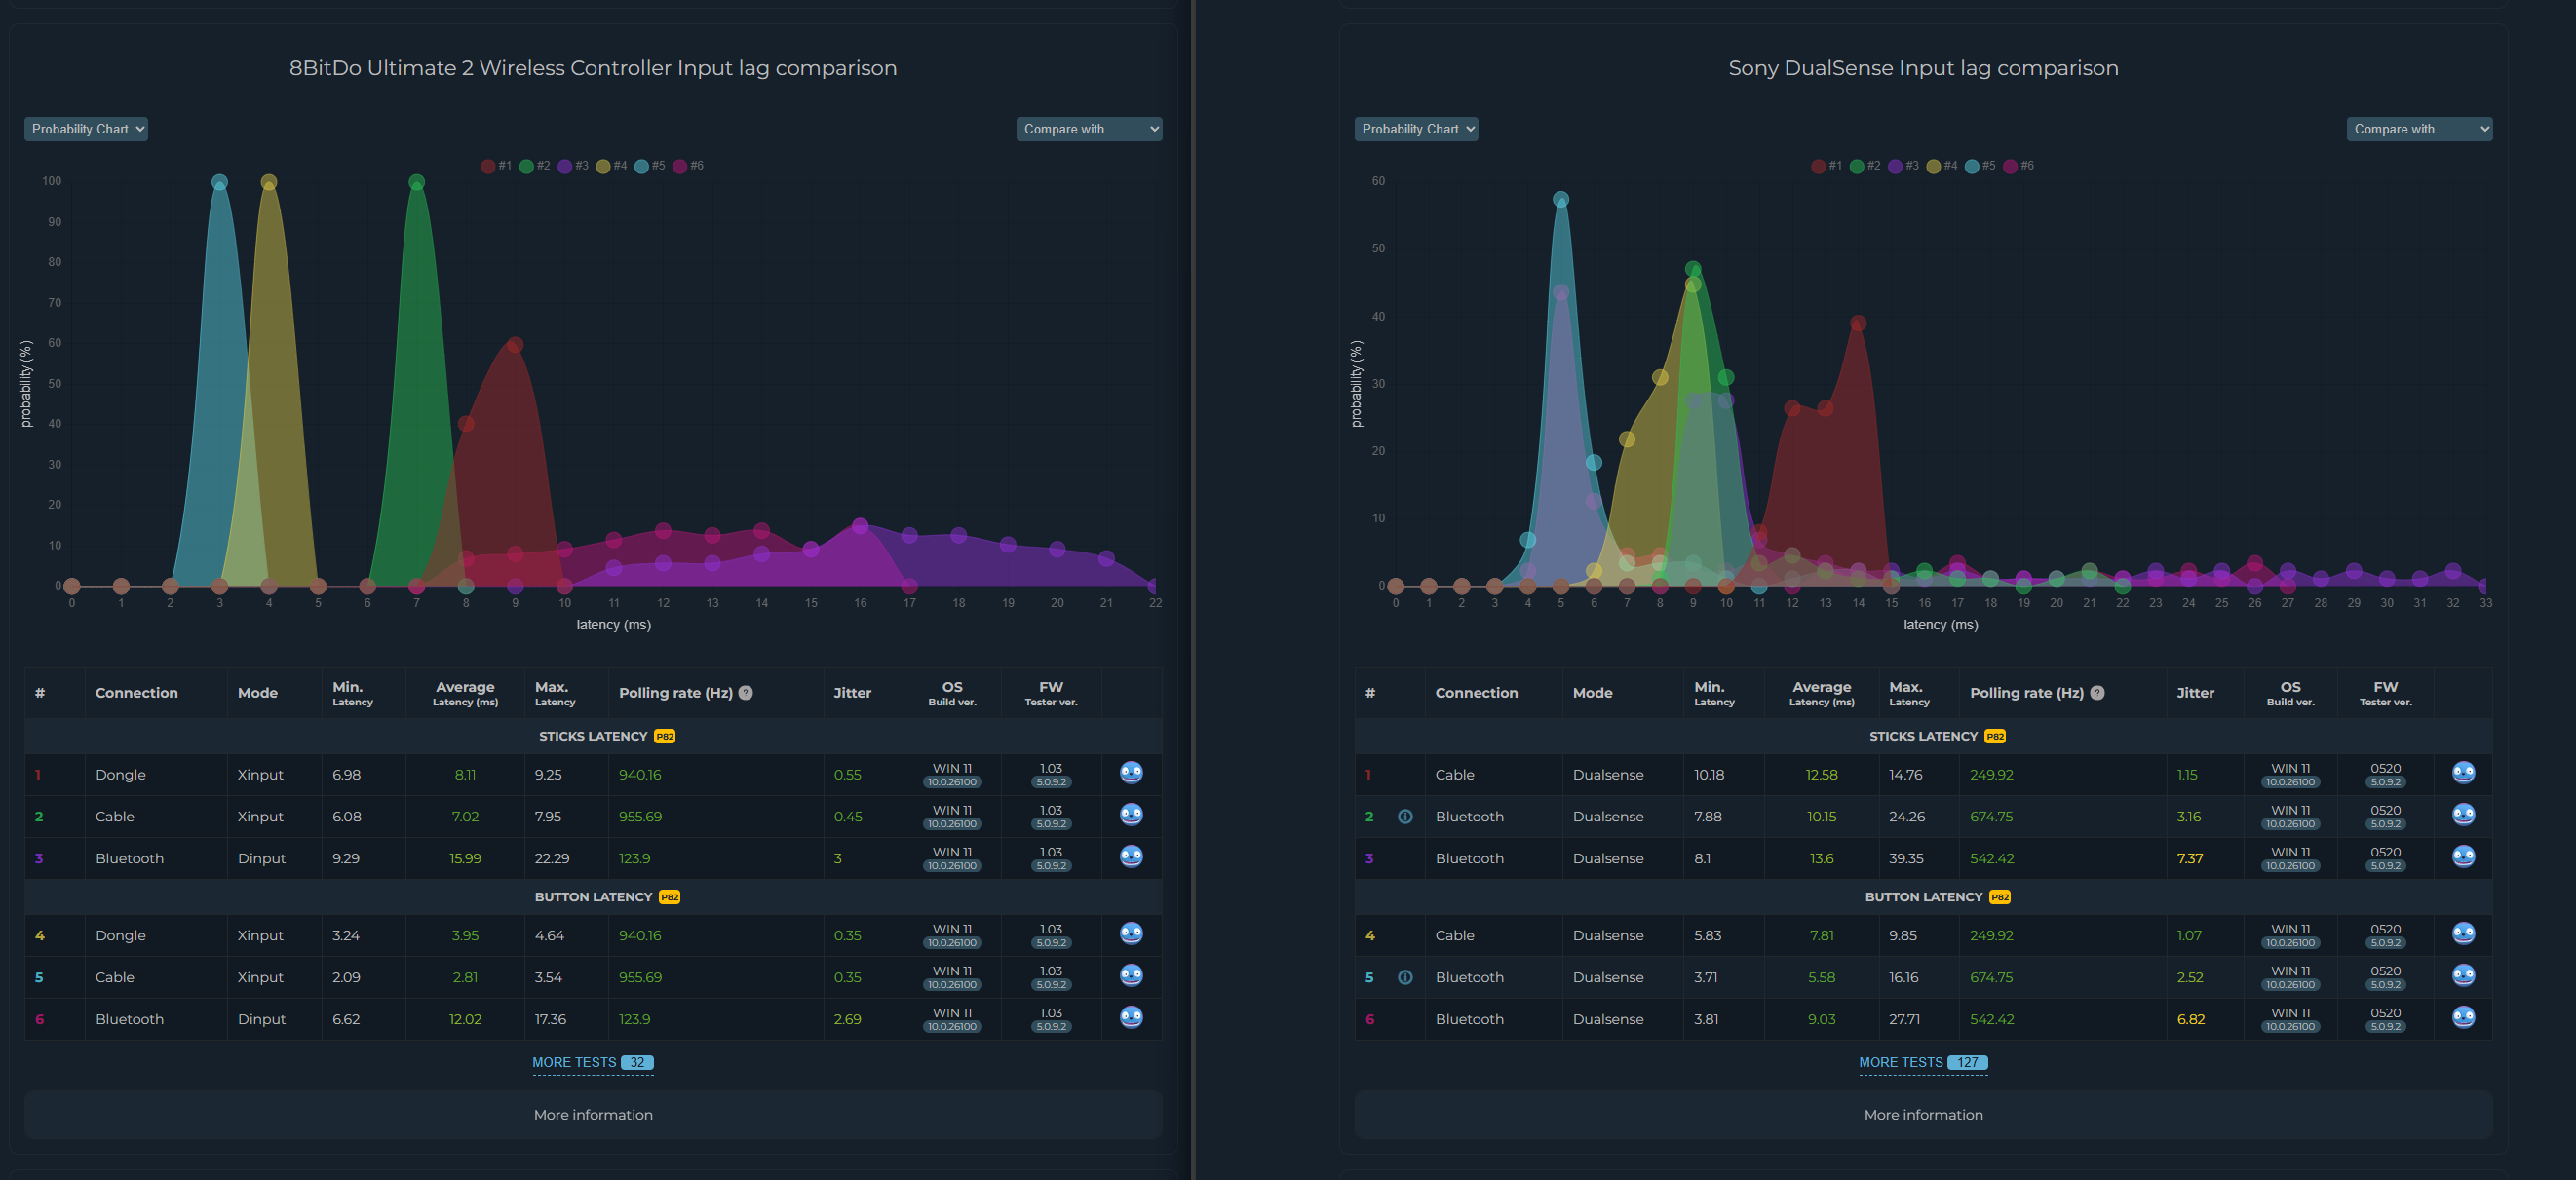2576x1180 pixels.
Task: Click tester face icon in DualSense row 6
Action: (x=2463, y=1017)
